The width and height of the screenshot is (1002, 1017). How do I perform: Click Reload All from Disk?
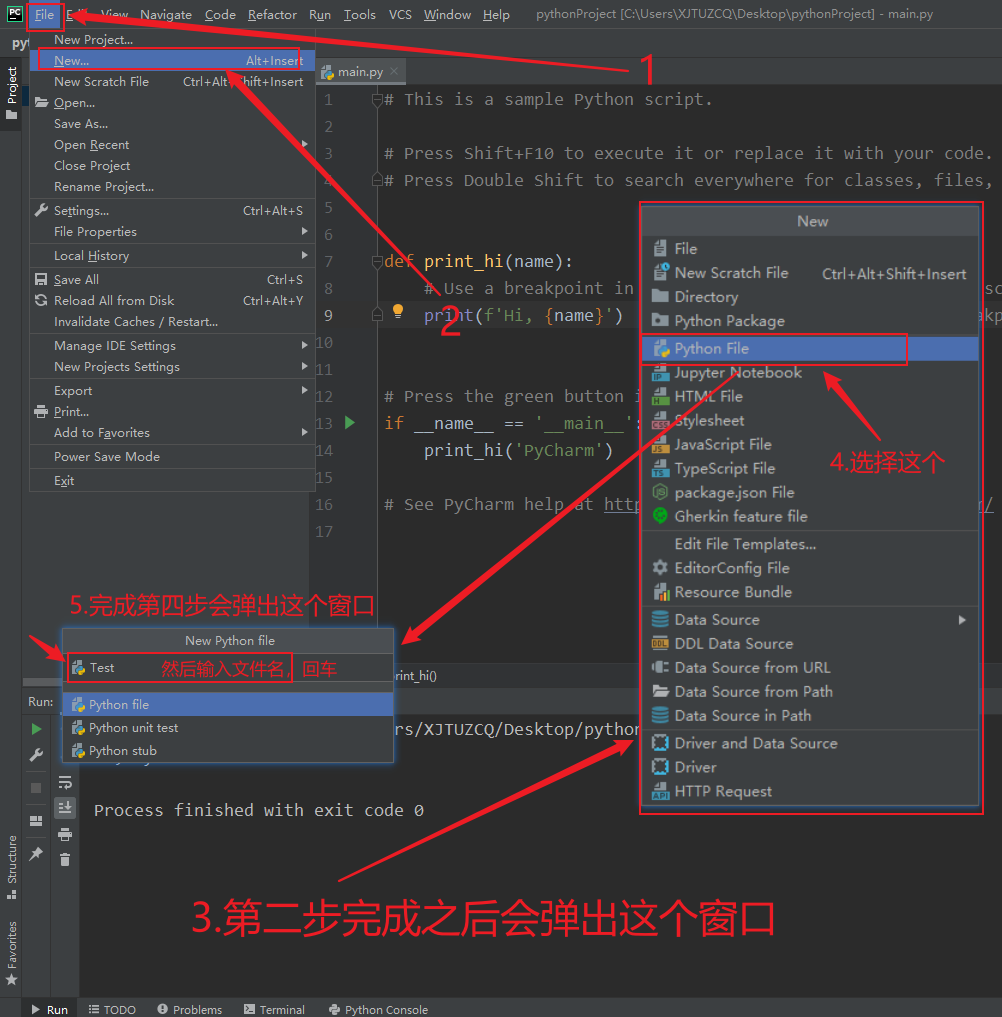click(x=173, y=300)
